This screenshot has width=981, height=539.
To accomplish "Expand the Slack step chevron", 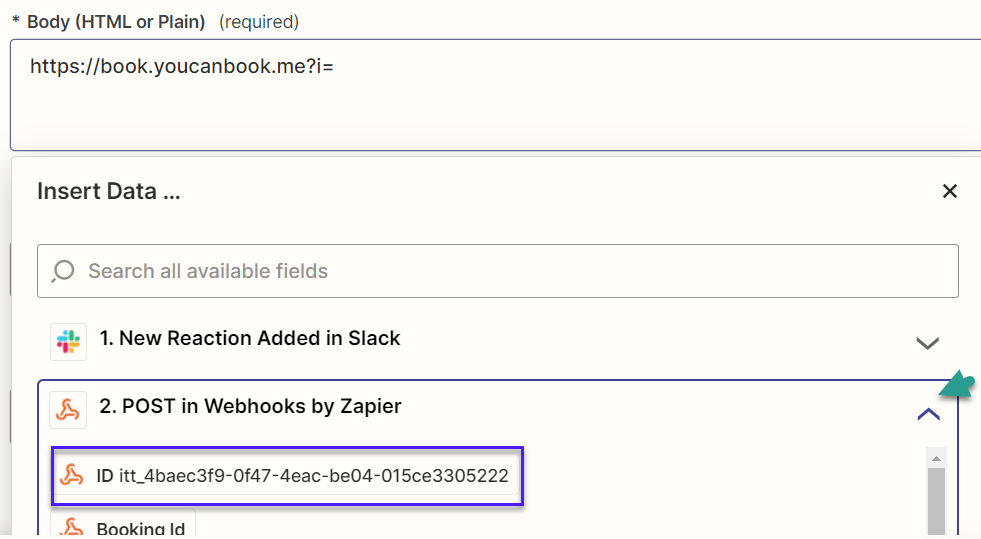I will (x=927, y=343).
